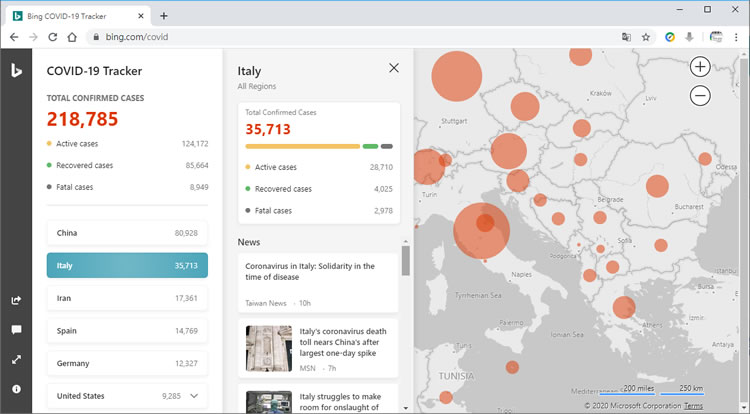Click the Germany case bubble on map
Screen dimensions: 750x414
(x=457, y=76)
